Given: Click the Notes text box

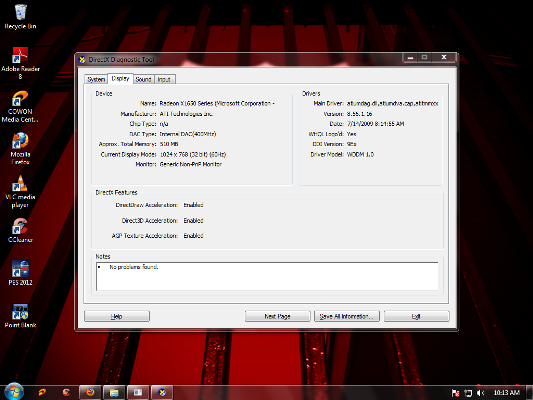Looking at the screenshot, I should point(267,276).
